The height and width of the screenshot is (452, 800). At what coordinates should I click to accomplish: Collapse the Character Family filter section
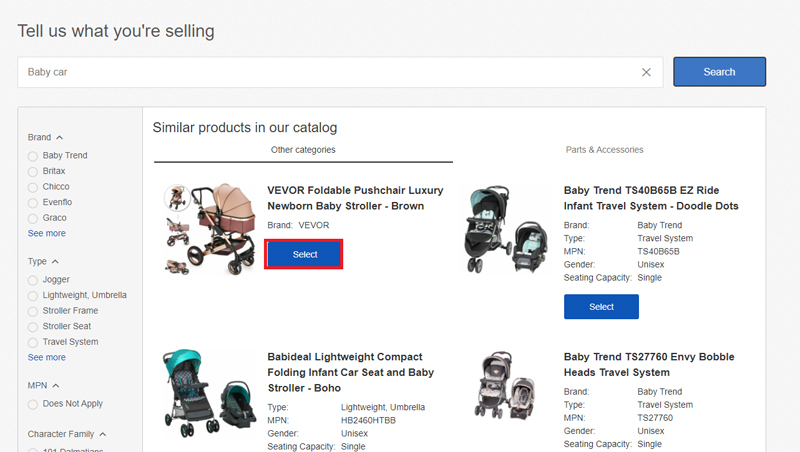click(x=103, y=434)
